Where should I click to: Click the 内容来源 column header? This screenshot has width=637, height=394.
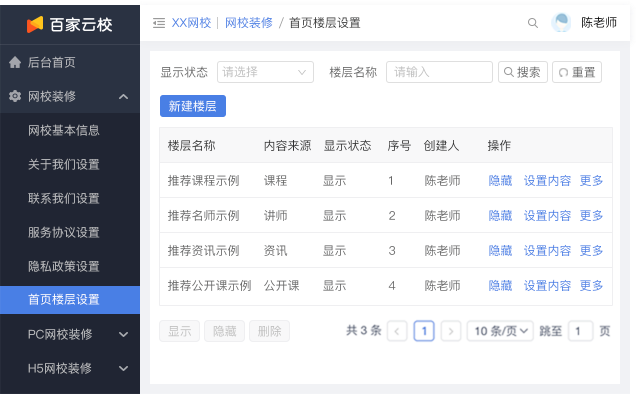[288, 145]
